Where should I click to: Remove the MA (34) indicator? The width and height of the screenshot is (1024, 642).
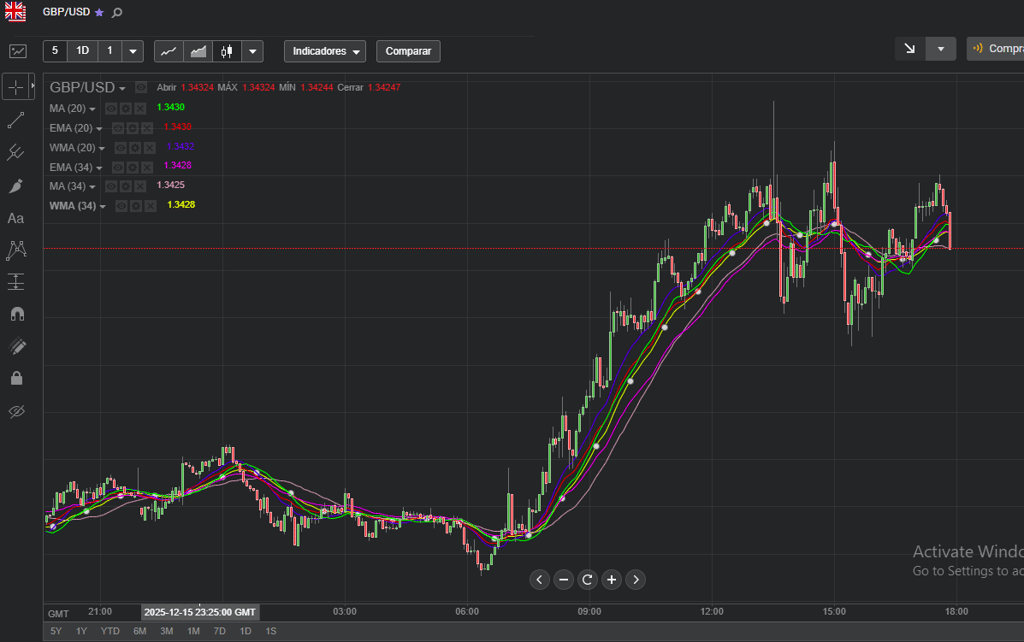140,187
